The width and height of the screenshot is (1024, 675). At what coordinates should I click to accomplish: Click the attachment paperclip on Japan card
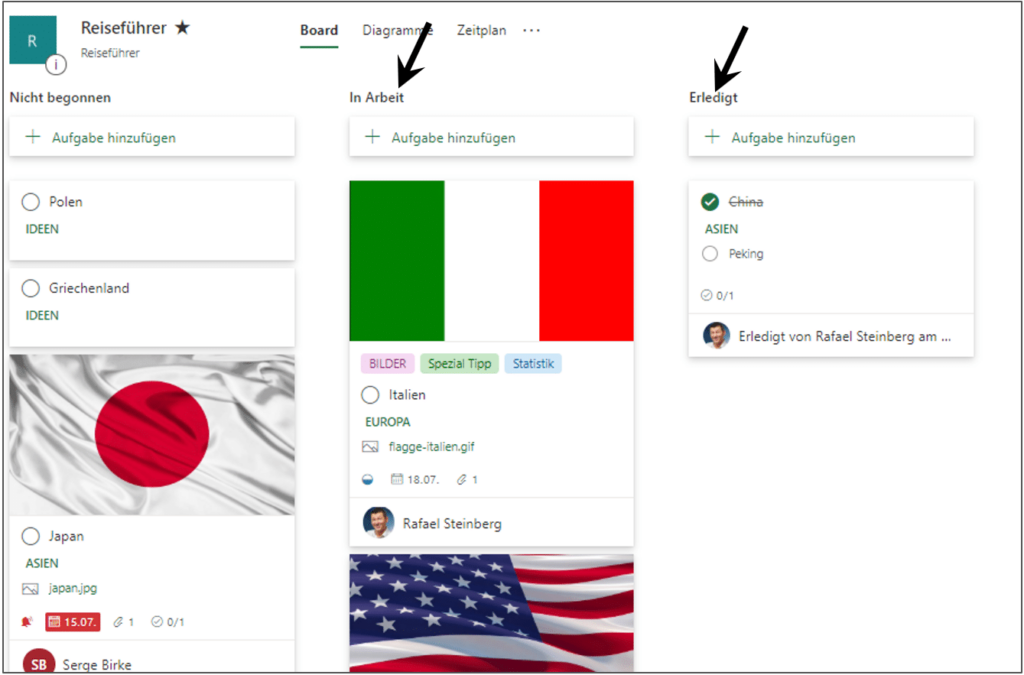click(x=118, y=622)
